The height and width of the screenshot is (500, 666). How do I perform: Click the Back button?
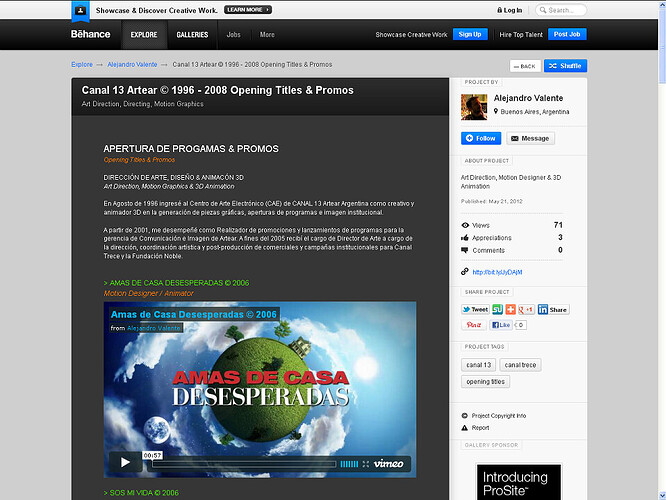[x=525, y=66]
